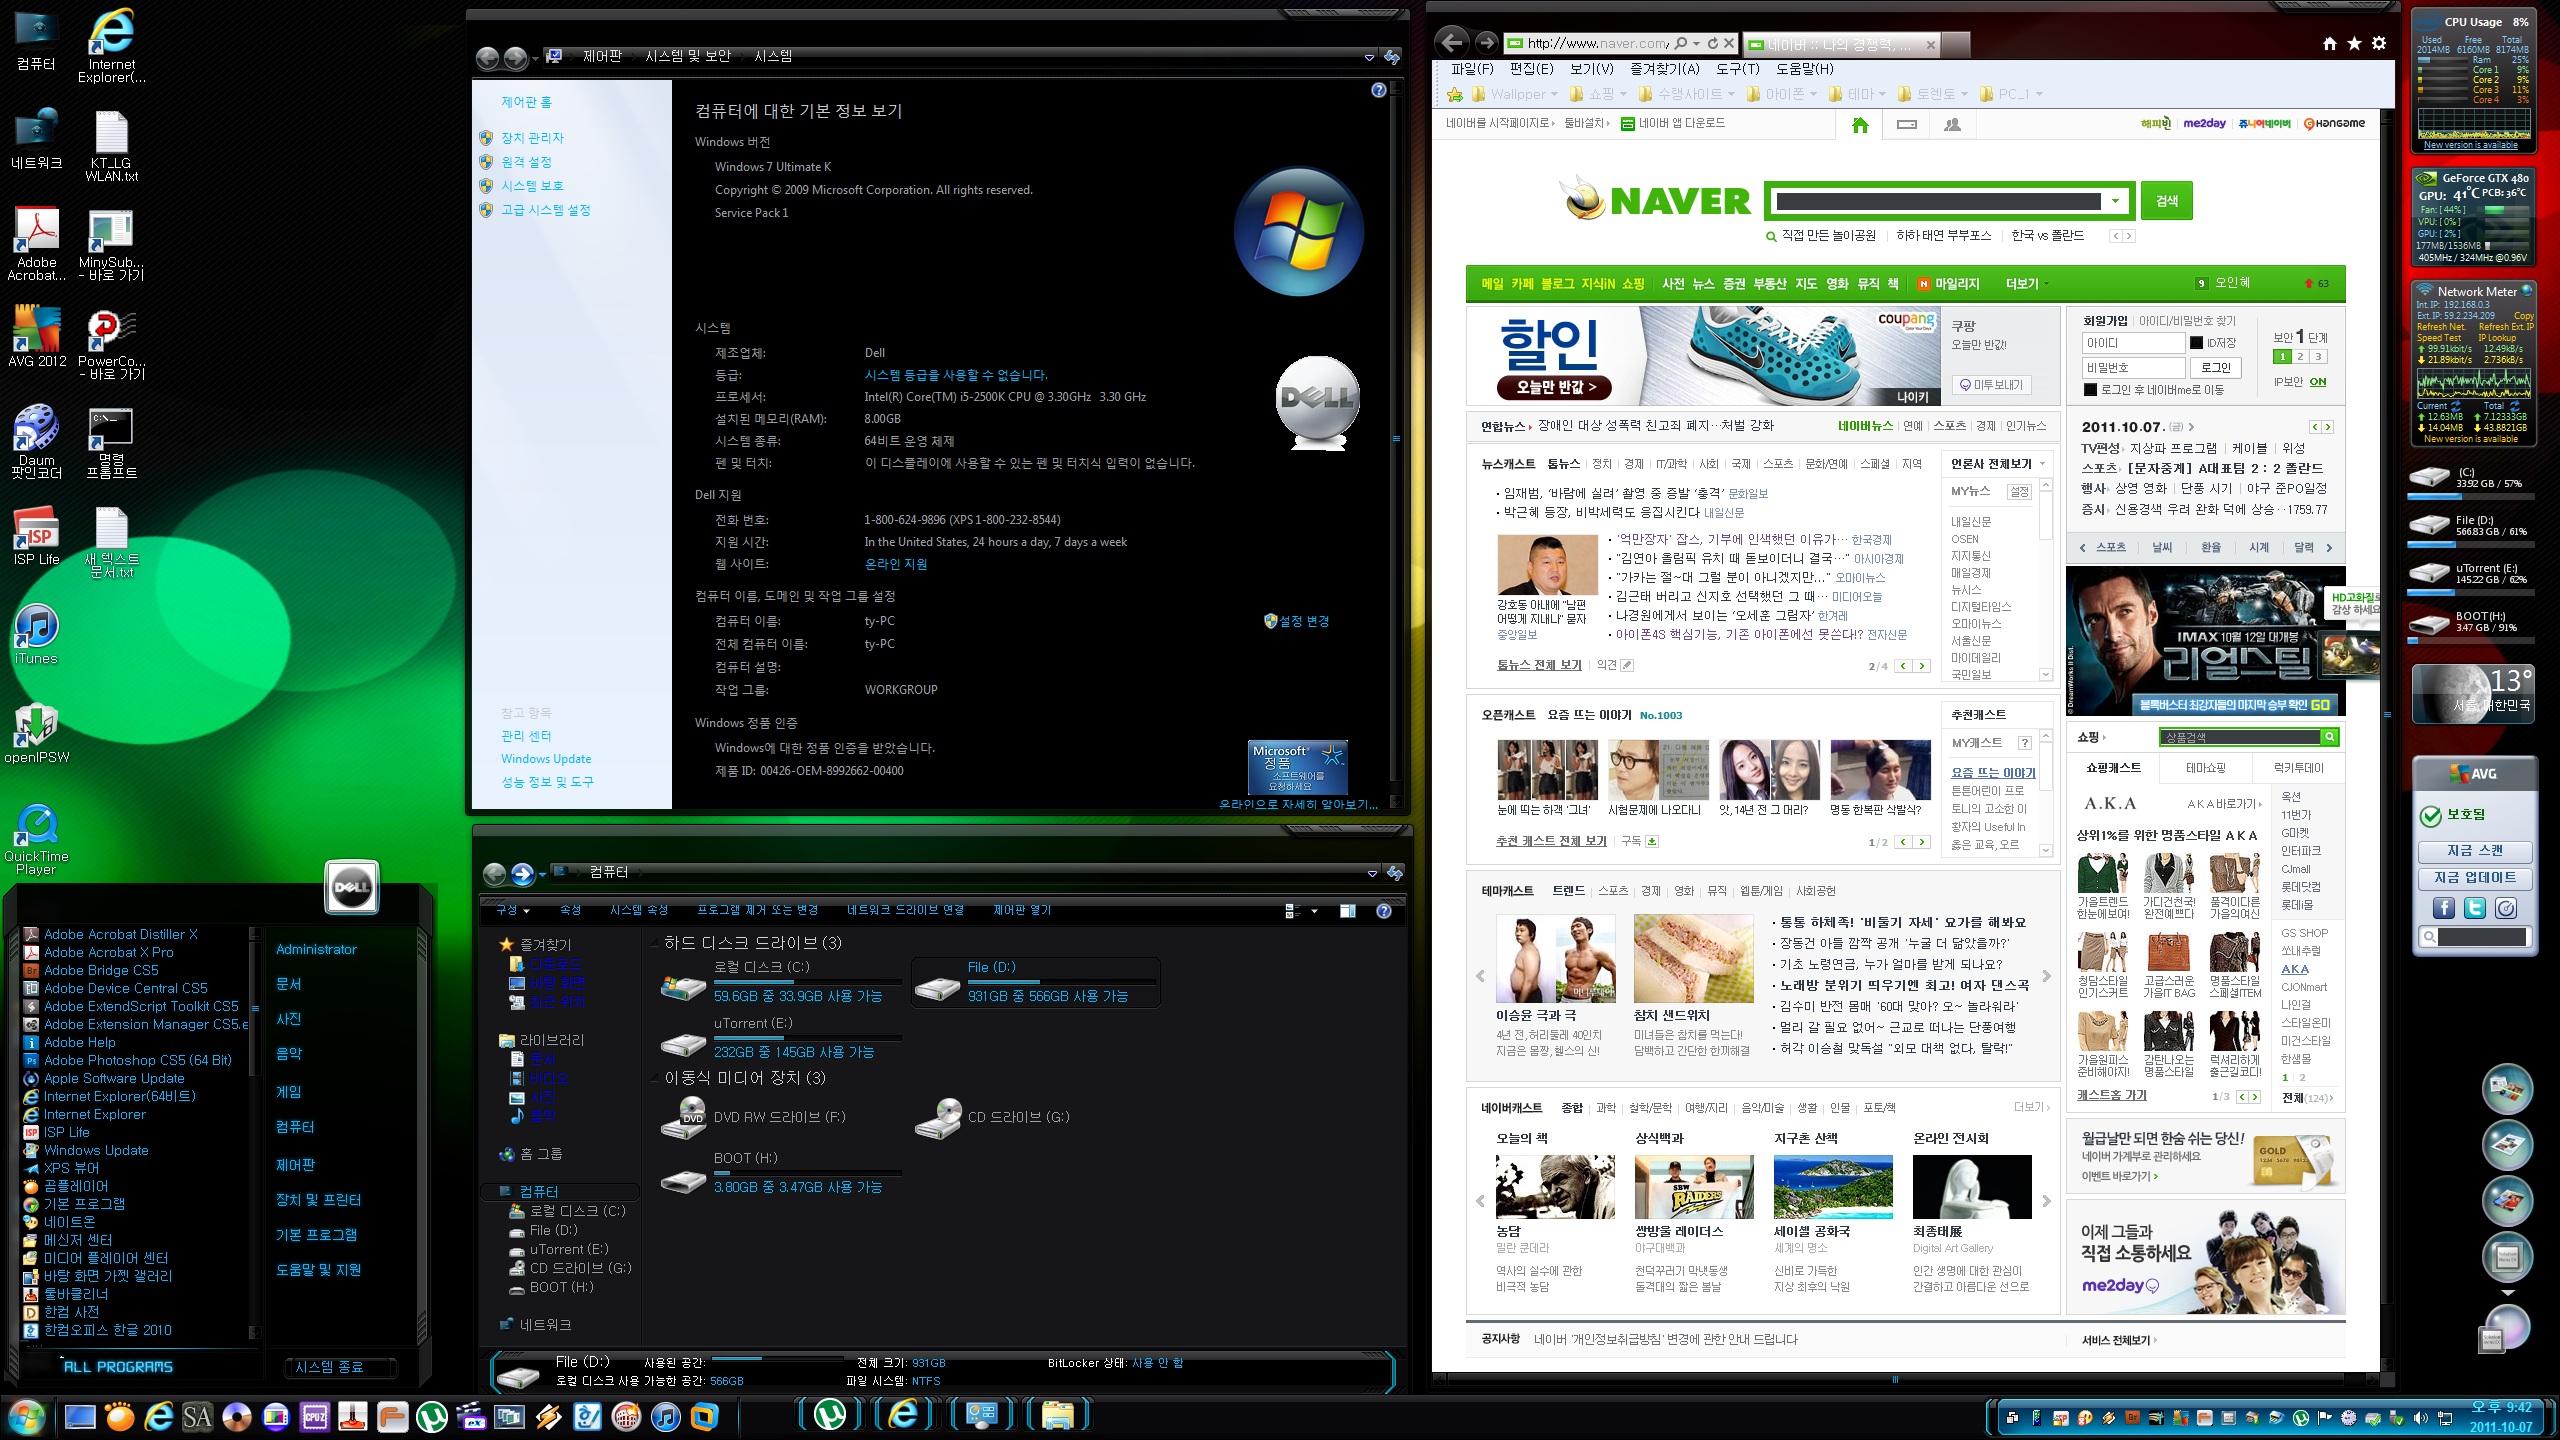This screenshot has height=1440, width=2560.
Task: Click ALL PROGRAMS in the Start menu
Action: [118, 1367]
